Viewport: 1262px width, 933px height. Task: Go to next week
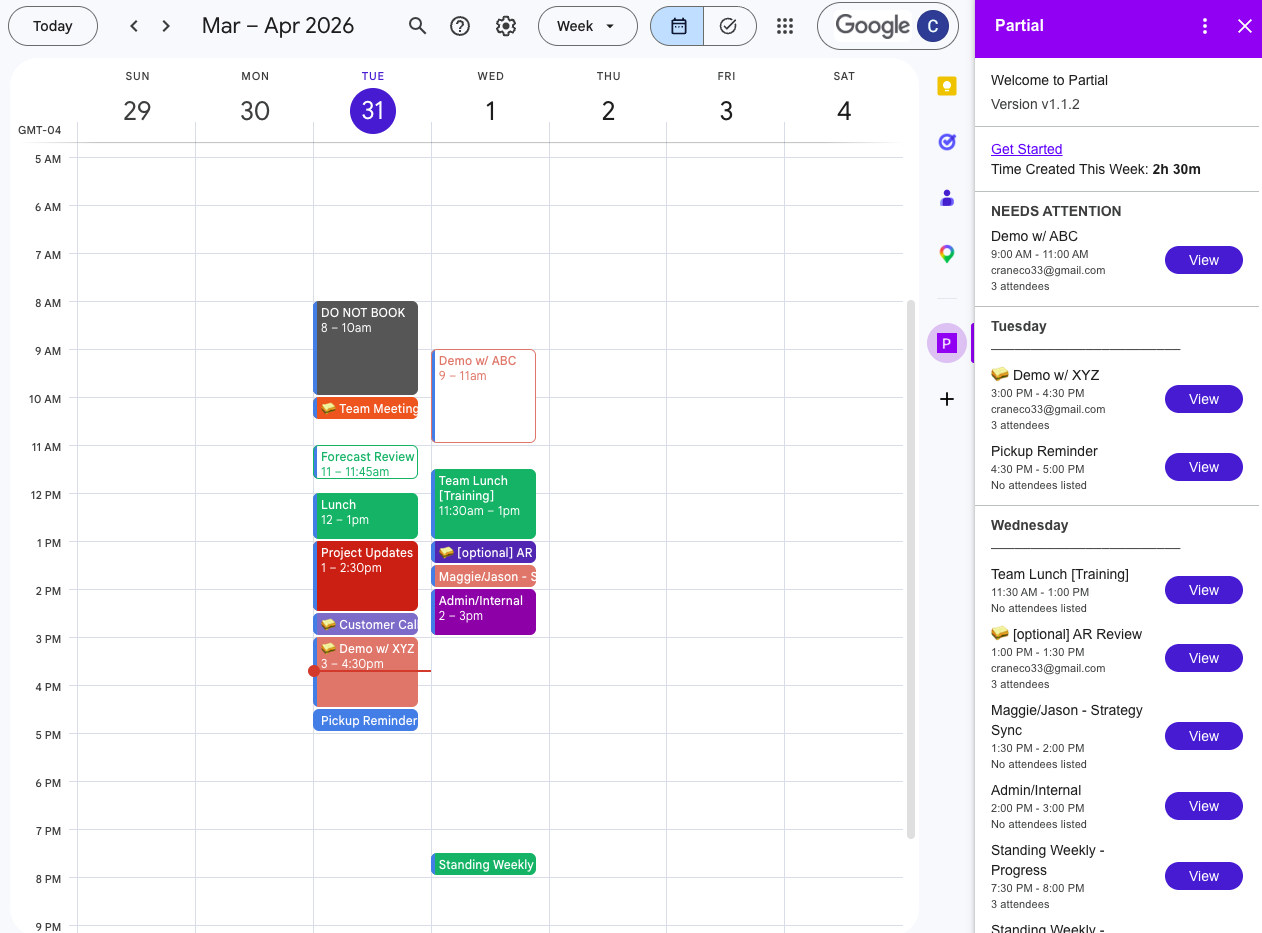pyautogui.click(x=166, y=26)
